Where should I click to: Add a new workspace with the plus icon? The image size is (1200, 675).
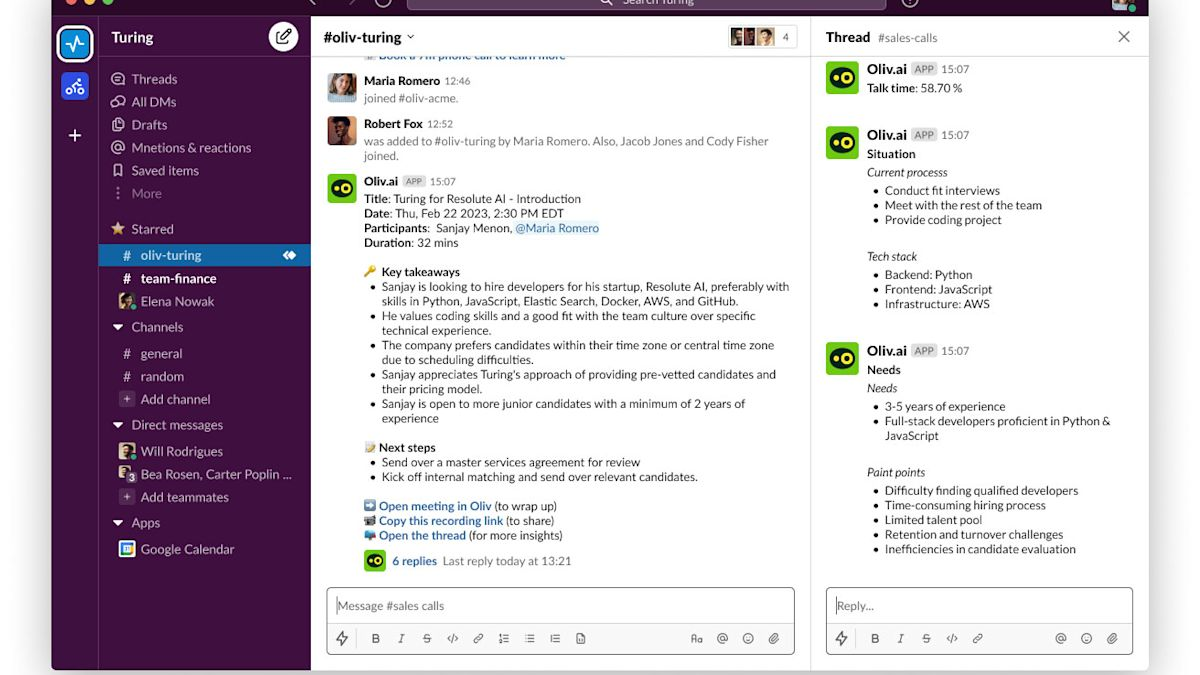point(75,135)
